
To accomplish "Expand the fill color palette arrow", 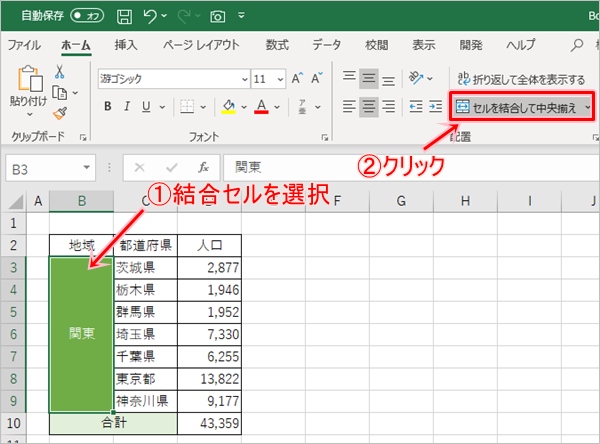I will click(244, 107).
